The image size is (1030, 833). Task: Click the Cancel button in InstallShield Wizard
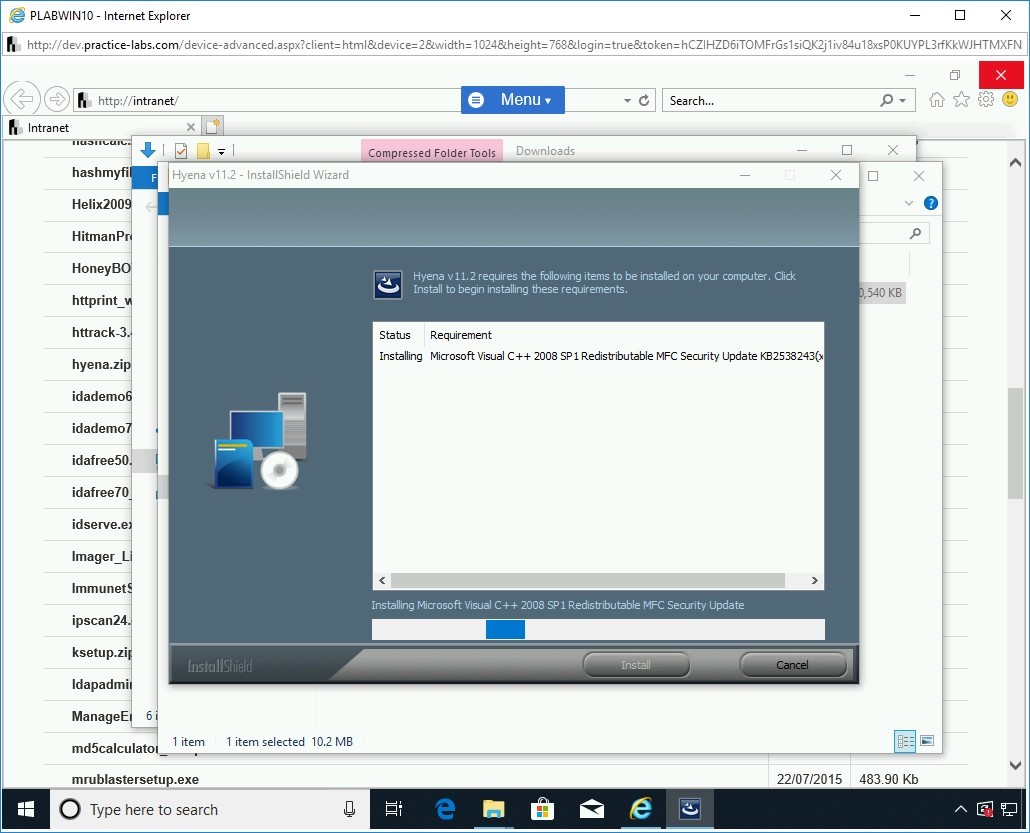pyautogui.click(x=792, y=665)
